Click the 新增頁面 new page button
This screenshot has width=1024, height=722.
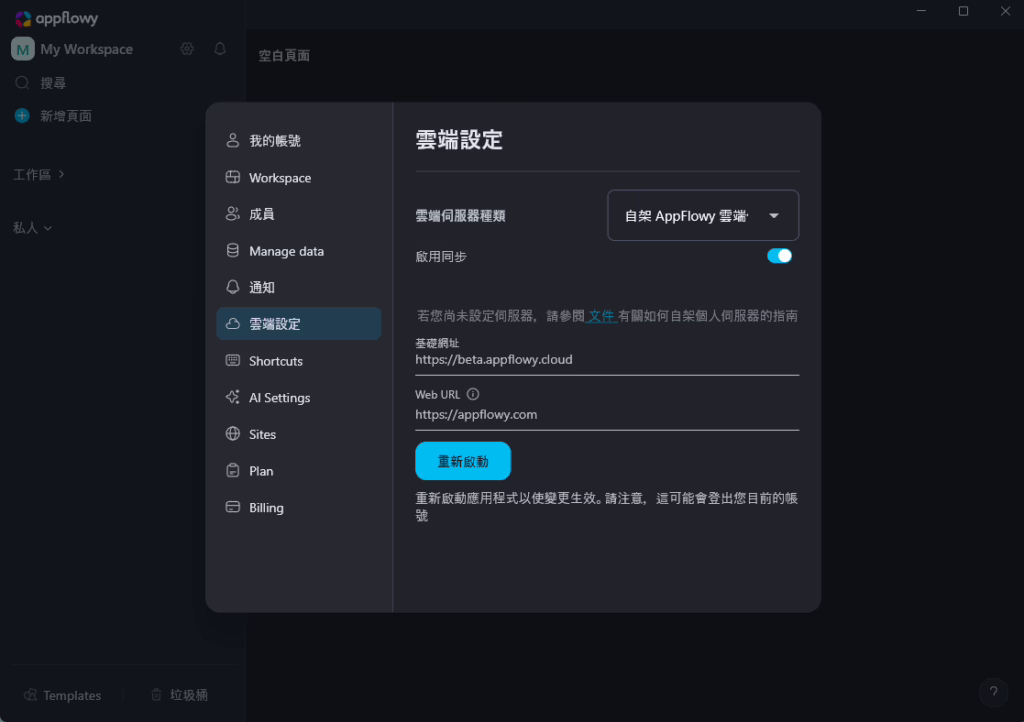point(65,116)
